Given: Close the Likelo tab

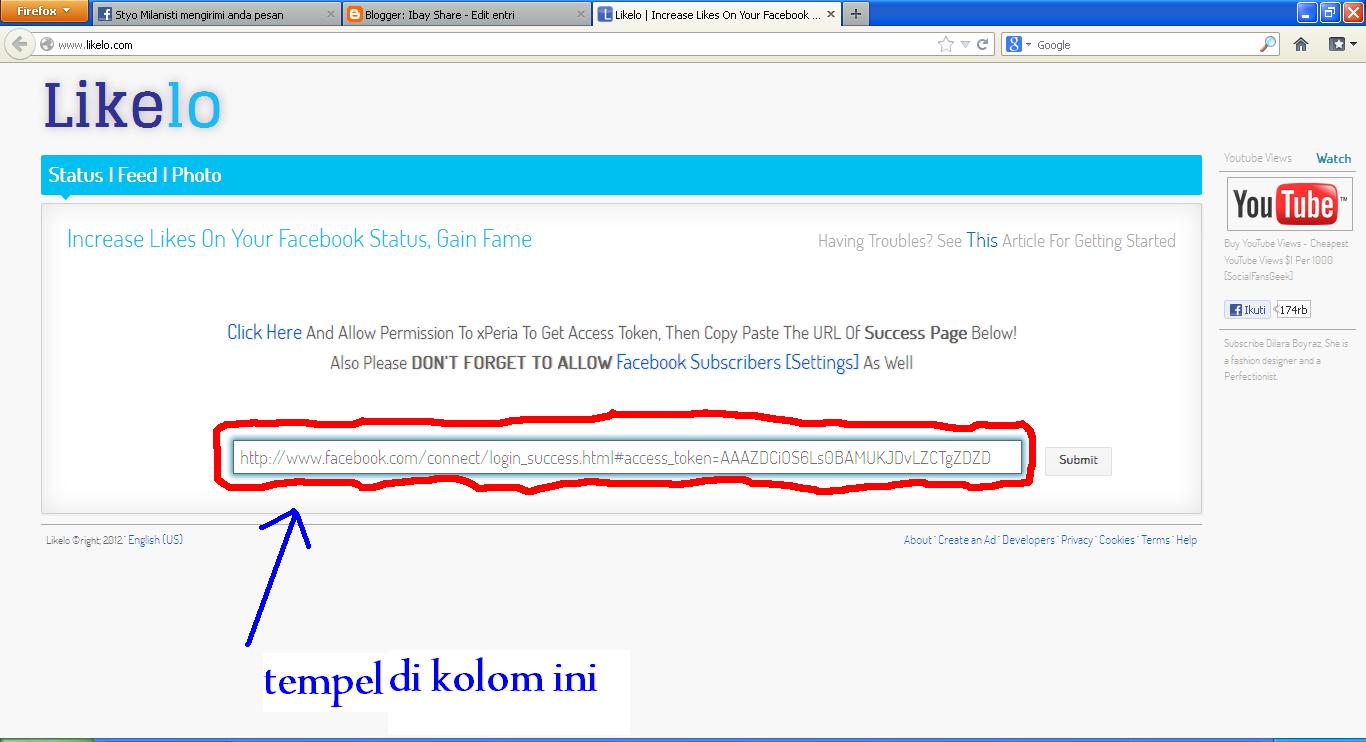Looking at the screenshot, I should tap(831, 15).
